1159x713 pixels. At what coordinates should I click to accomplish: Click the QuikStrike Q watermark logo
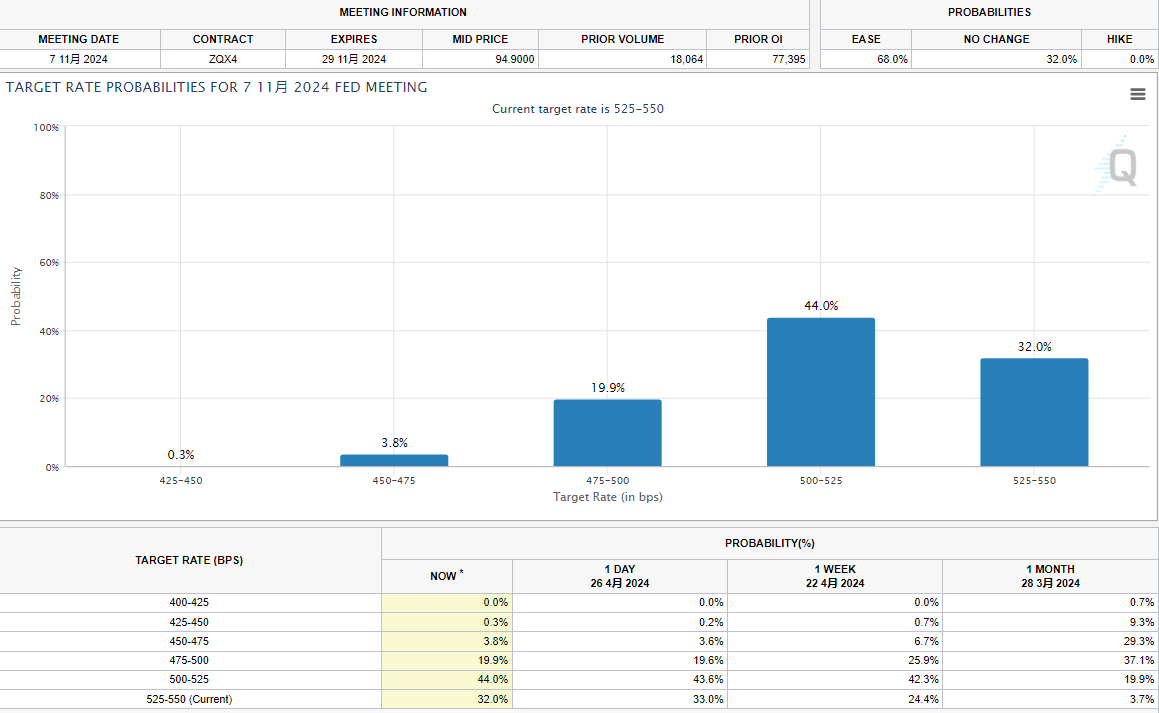[x=1120, y=167]
